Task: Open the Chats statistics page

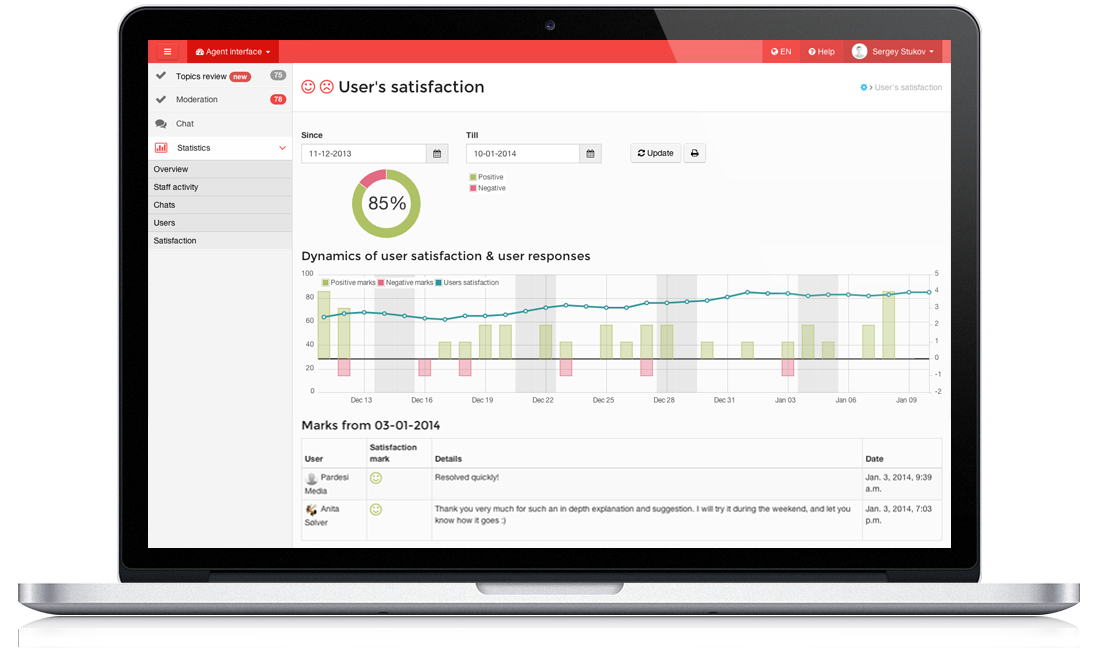Action: point(220,205)
